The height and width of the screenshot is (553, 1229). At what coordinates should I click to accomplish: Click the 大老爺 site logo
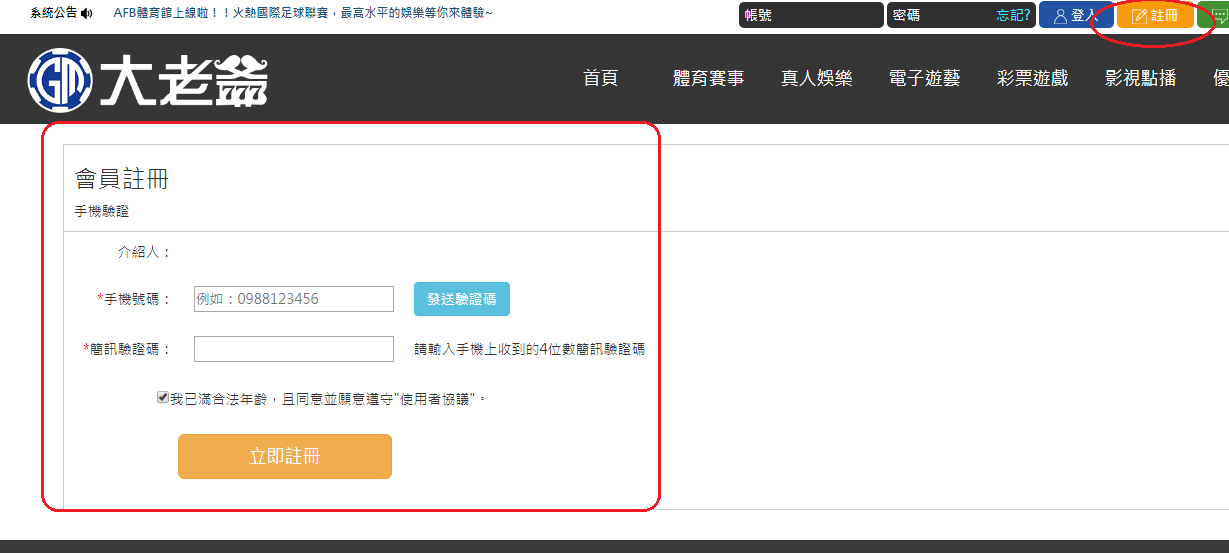click(x=148, y=79)
